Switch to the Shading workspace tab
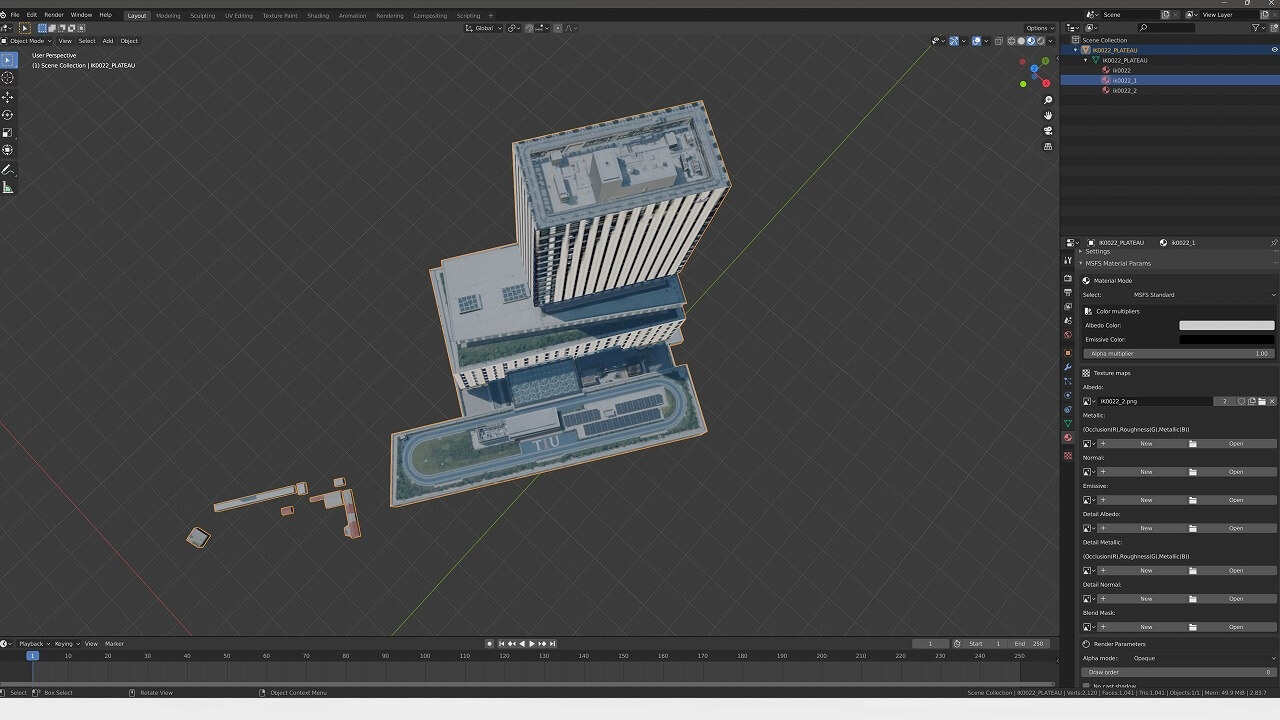Viewport: 1280px width, 720px height. tap(318, 15)
